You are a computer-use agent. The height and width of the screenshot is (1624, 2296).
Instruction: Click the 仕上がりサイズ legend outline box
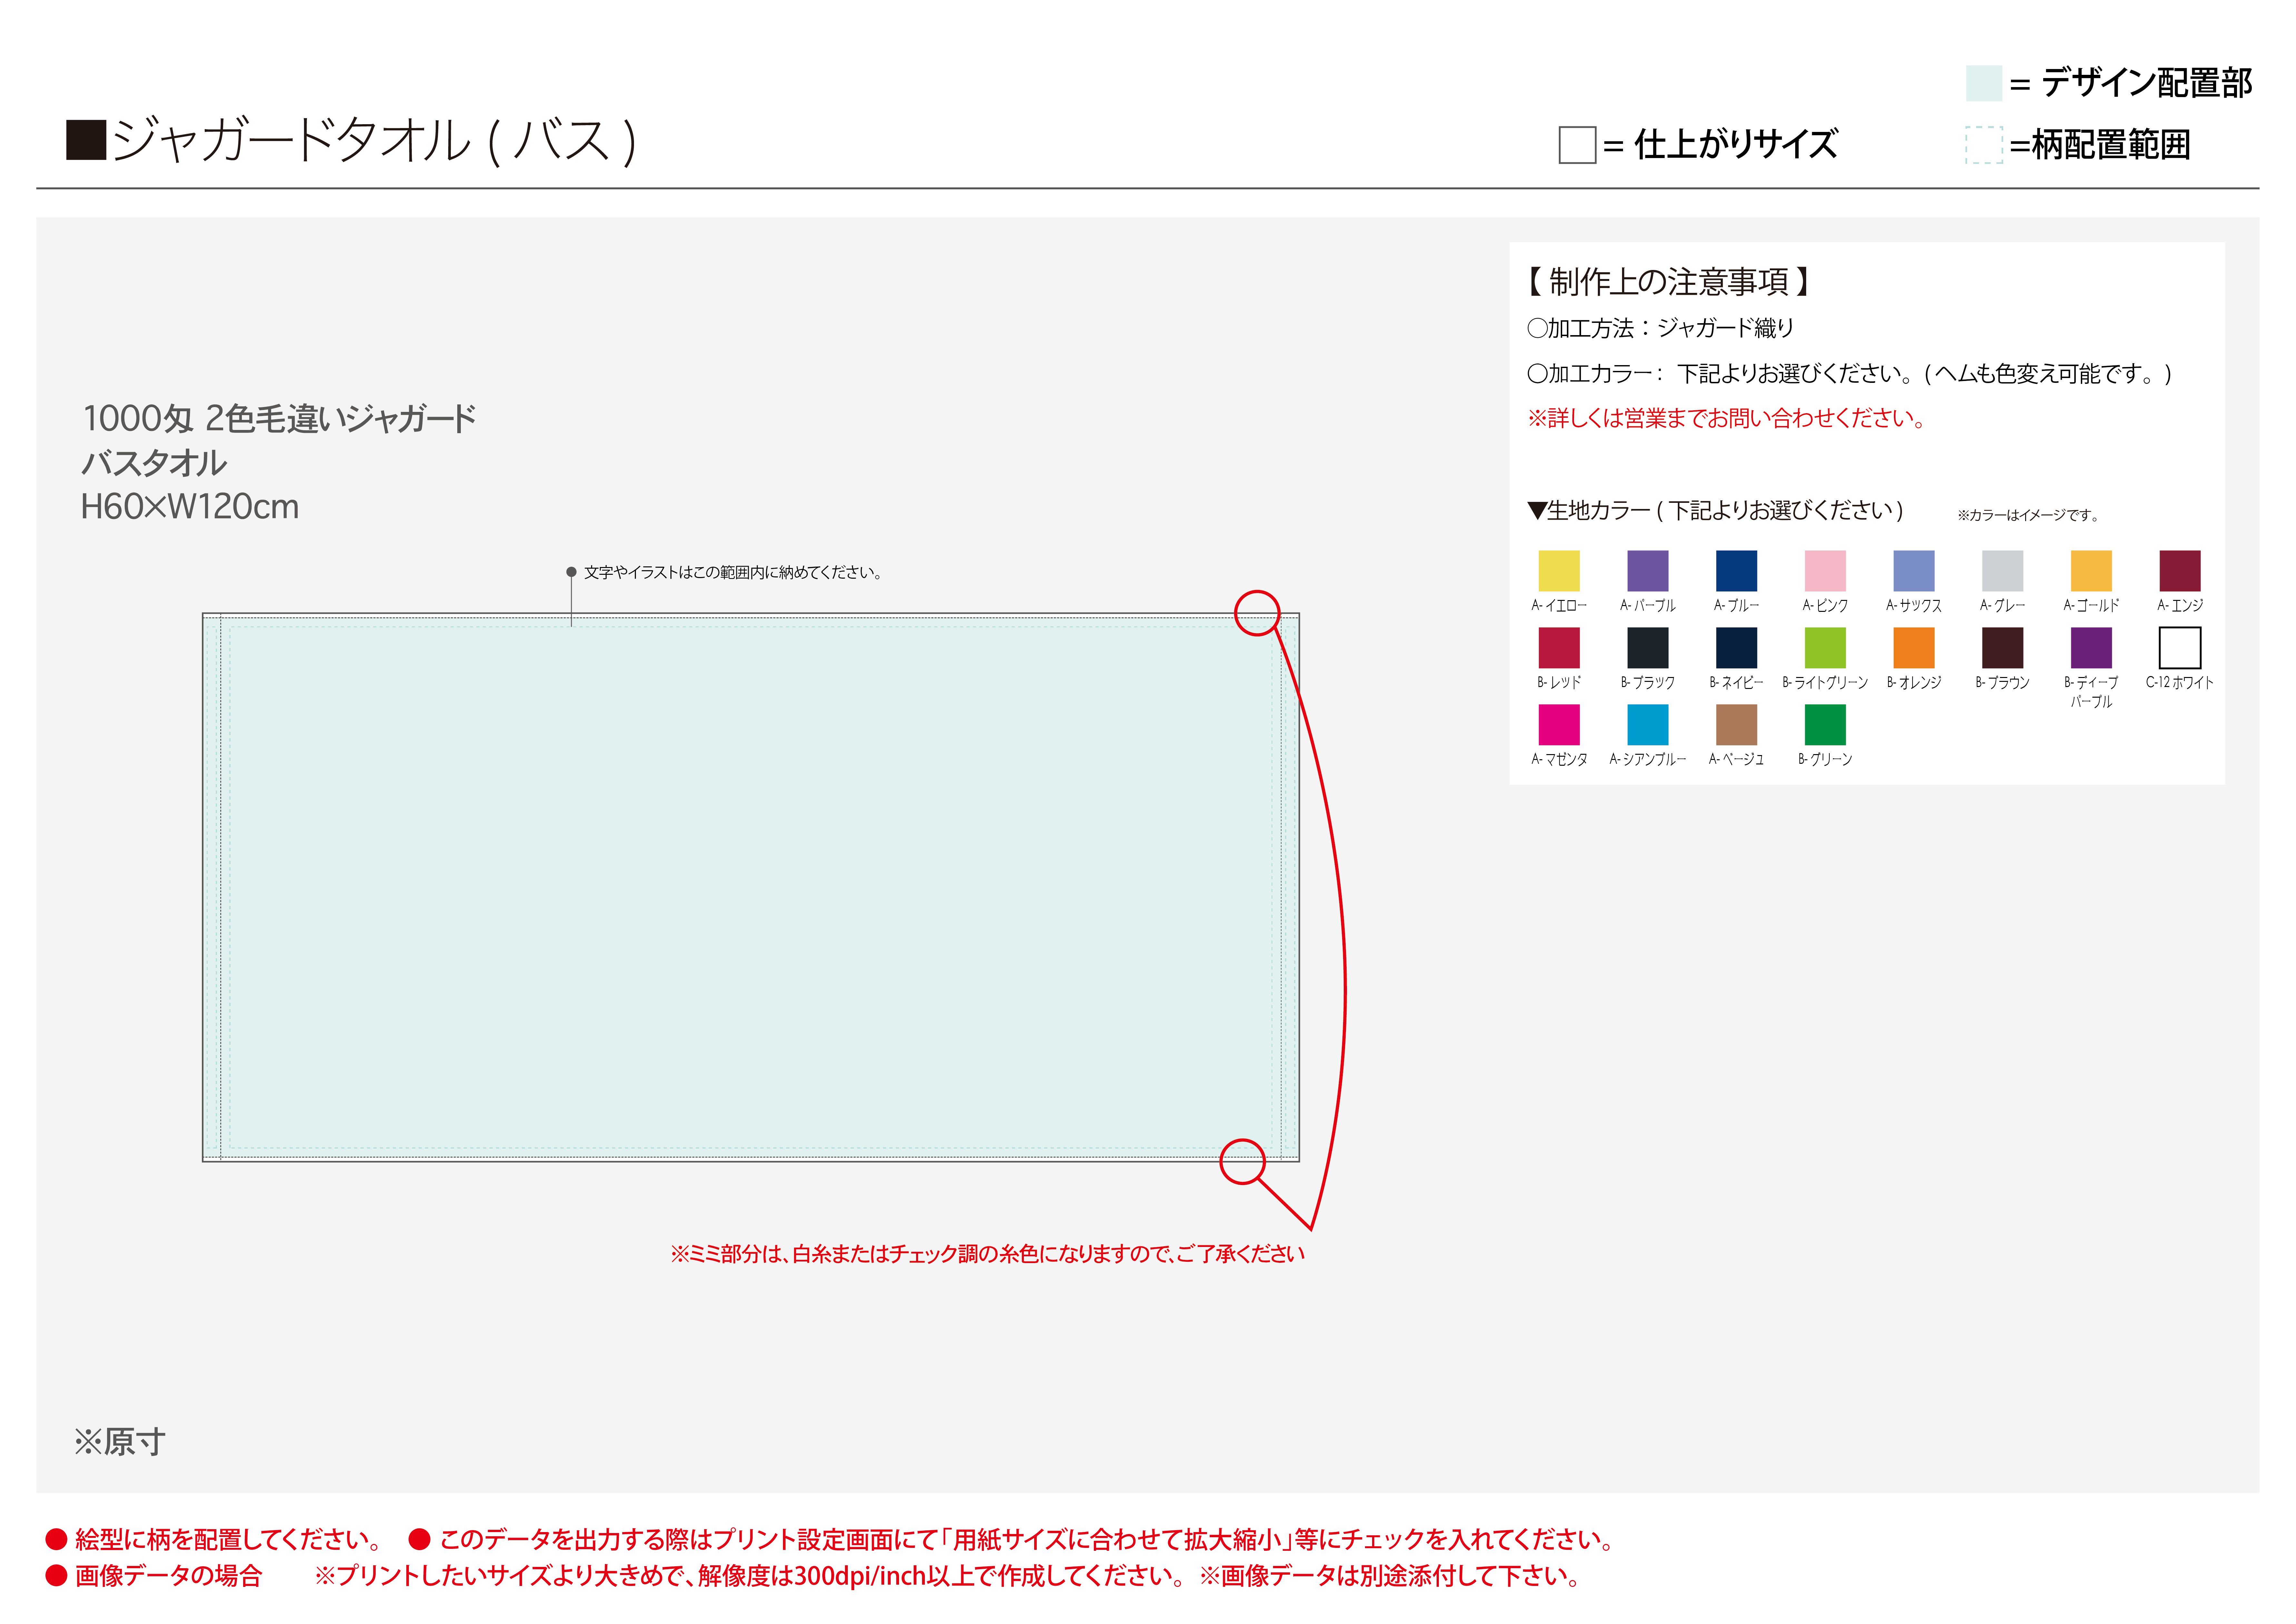(x=1577, y=145)
